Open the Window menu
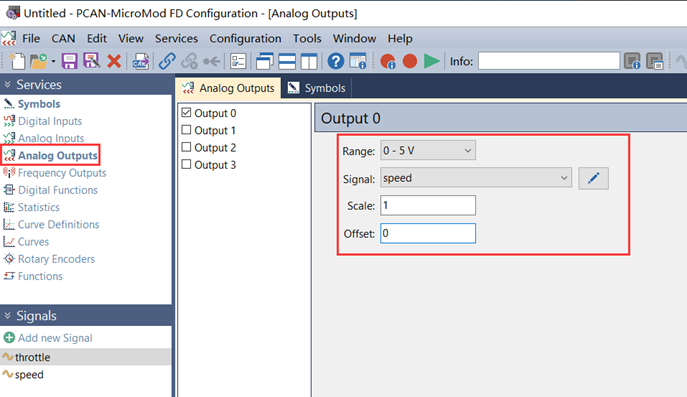This screenshot has height=397, width=687. tap(354, 39)
